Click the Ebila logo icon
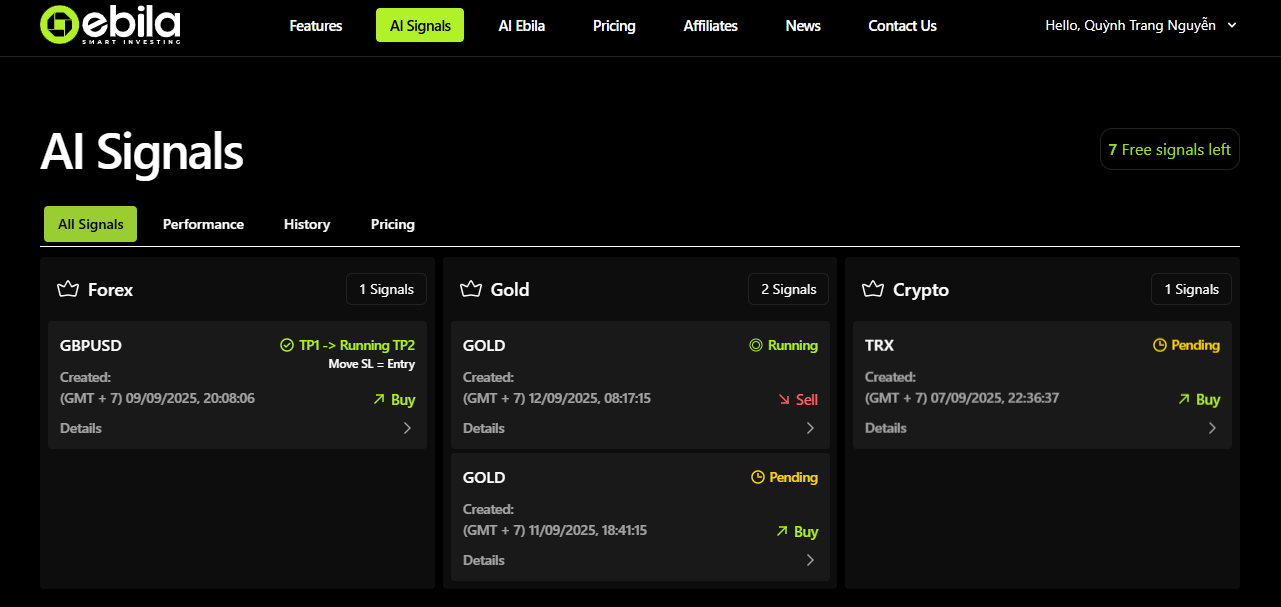 click(59, 25)
